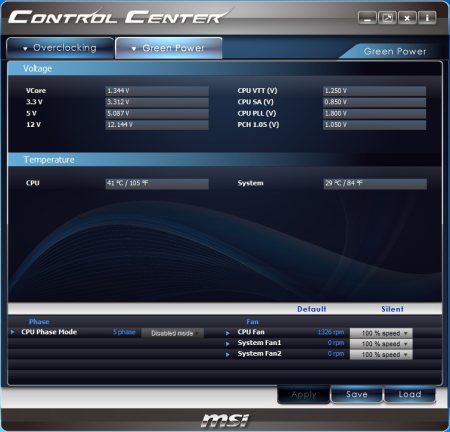Click the System Fan1 '0 rpm' reading
Viewport: 450px width, 432px height.
336,343
